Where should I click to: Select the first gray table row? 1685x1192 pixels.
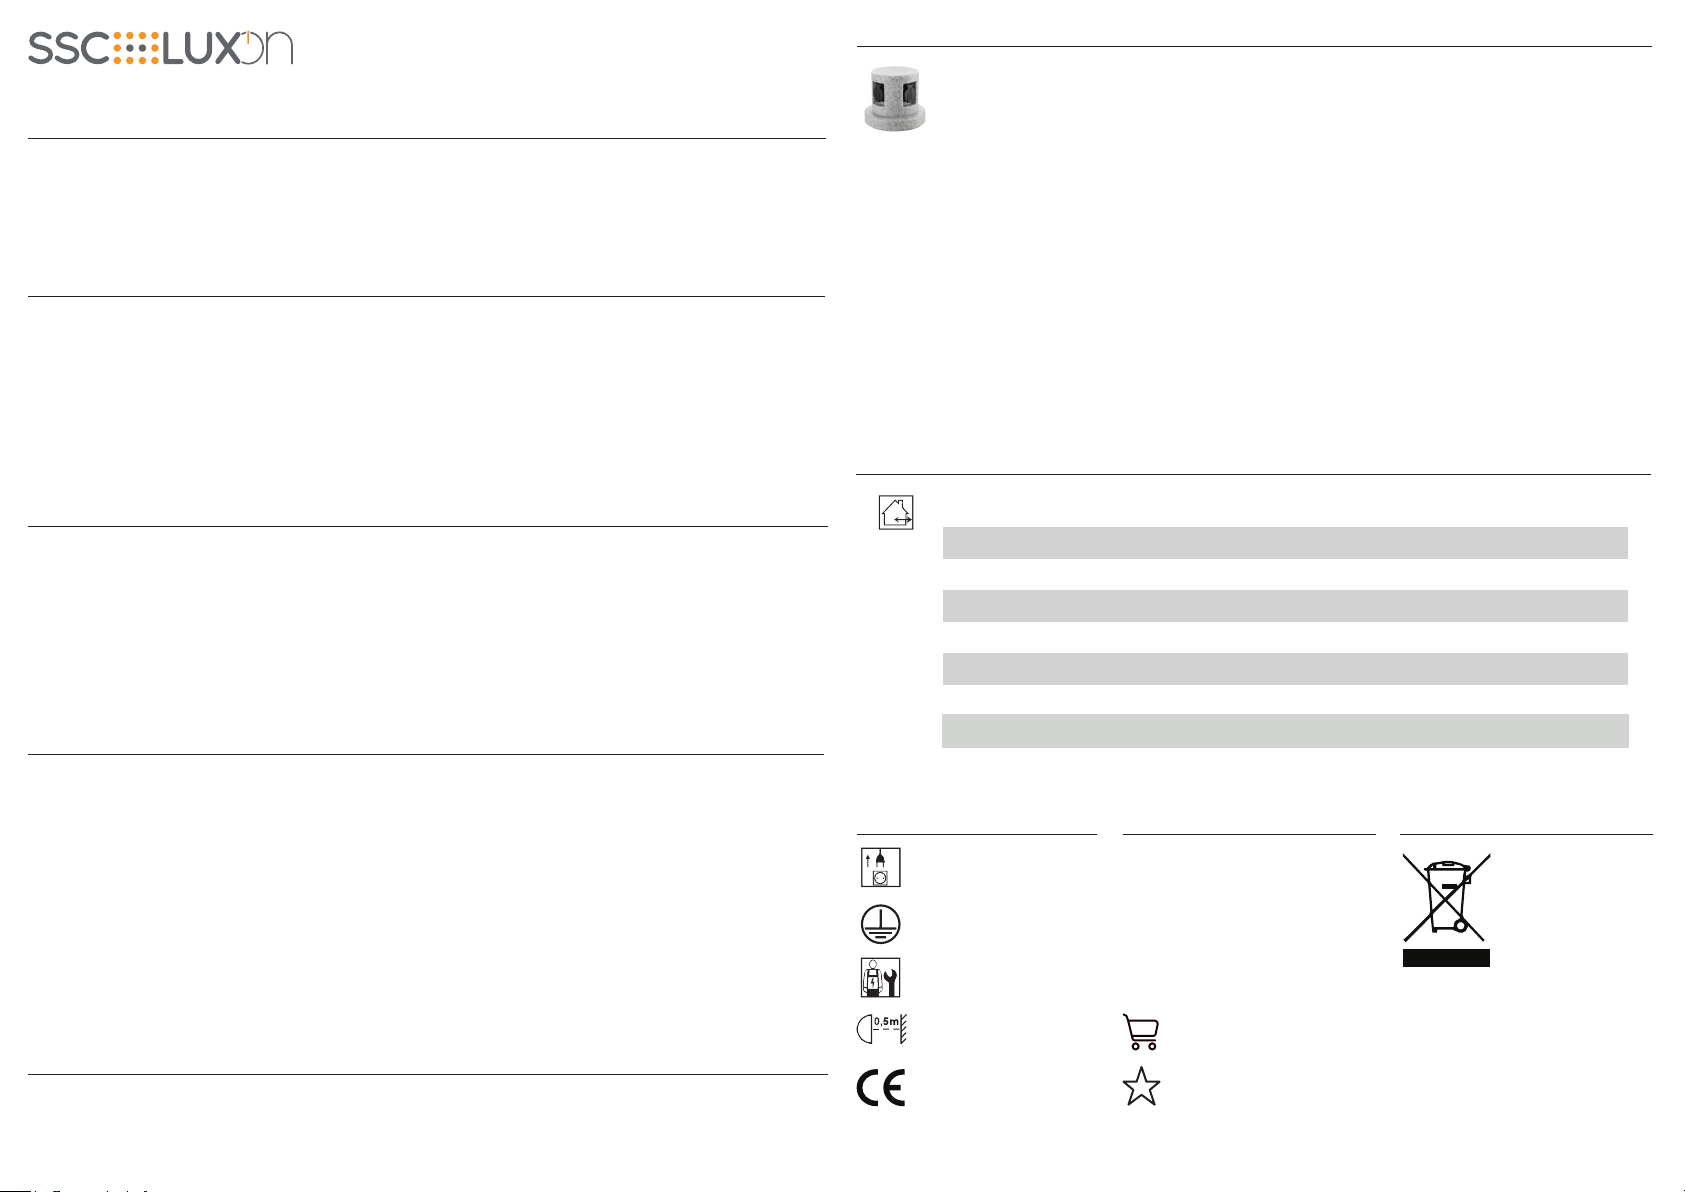point(1285,543)
